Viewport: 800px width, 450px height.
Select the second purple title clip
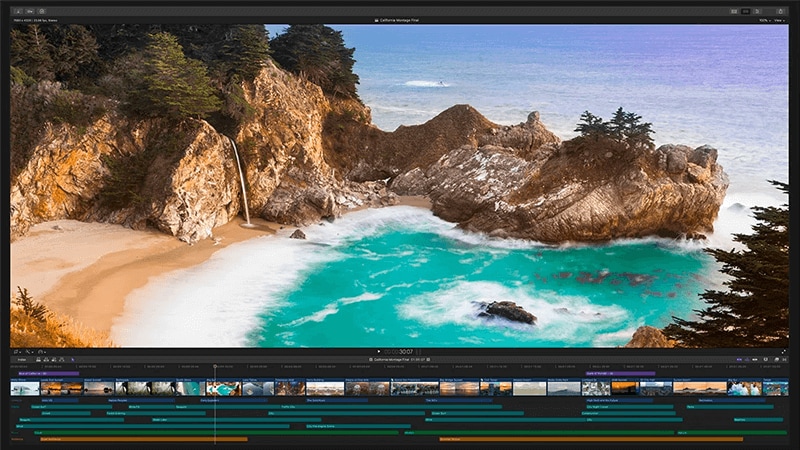620,373
